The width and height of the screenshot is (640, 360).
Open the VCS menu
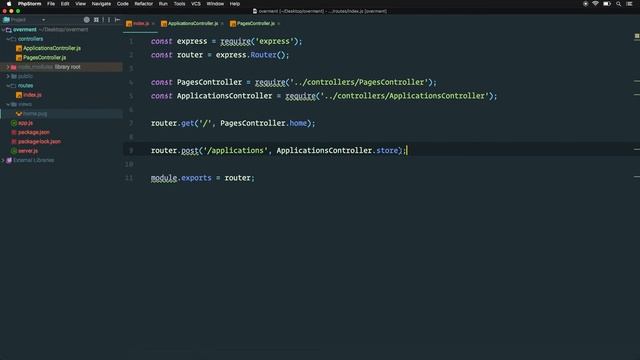tap(196, 4)
